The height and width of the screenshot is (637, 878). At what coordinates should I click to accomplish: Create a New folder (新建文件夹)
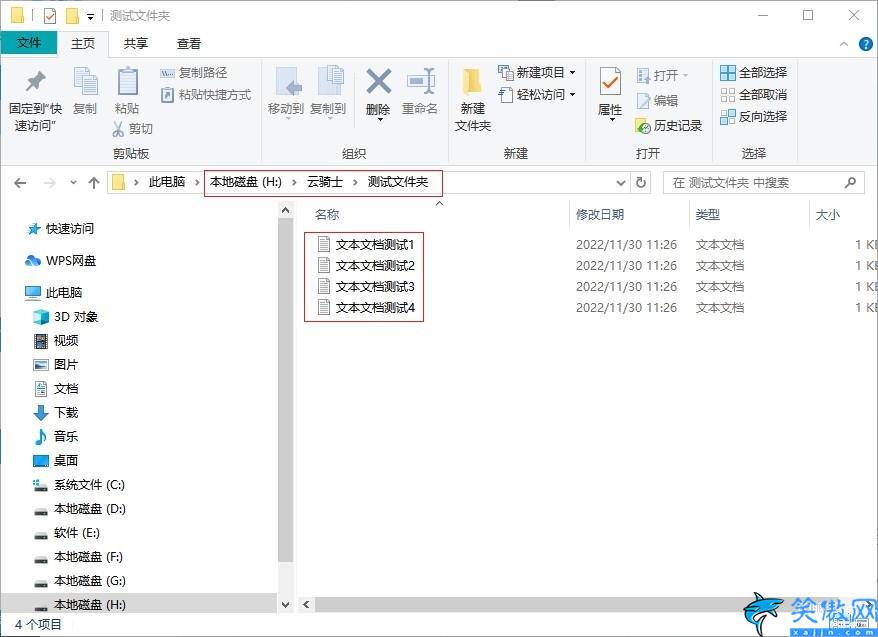pyautogui.click(x=473, y=101)
